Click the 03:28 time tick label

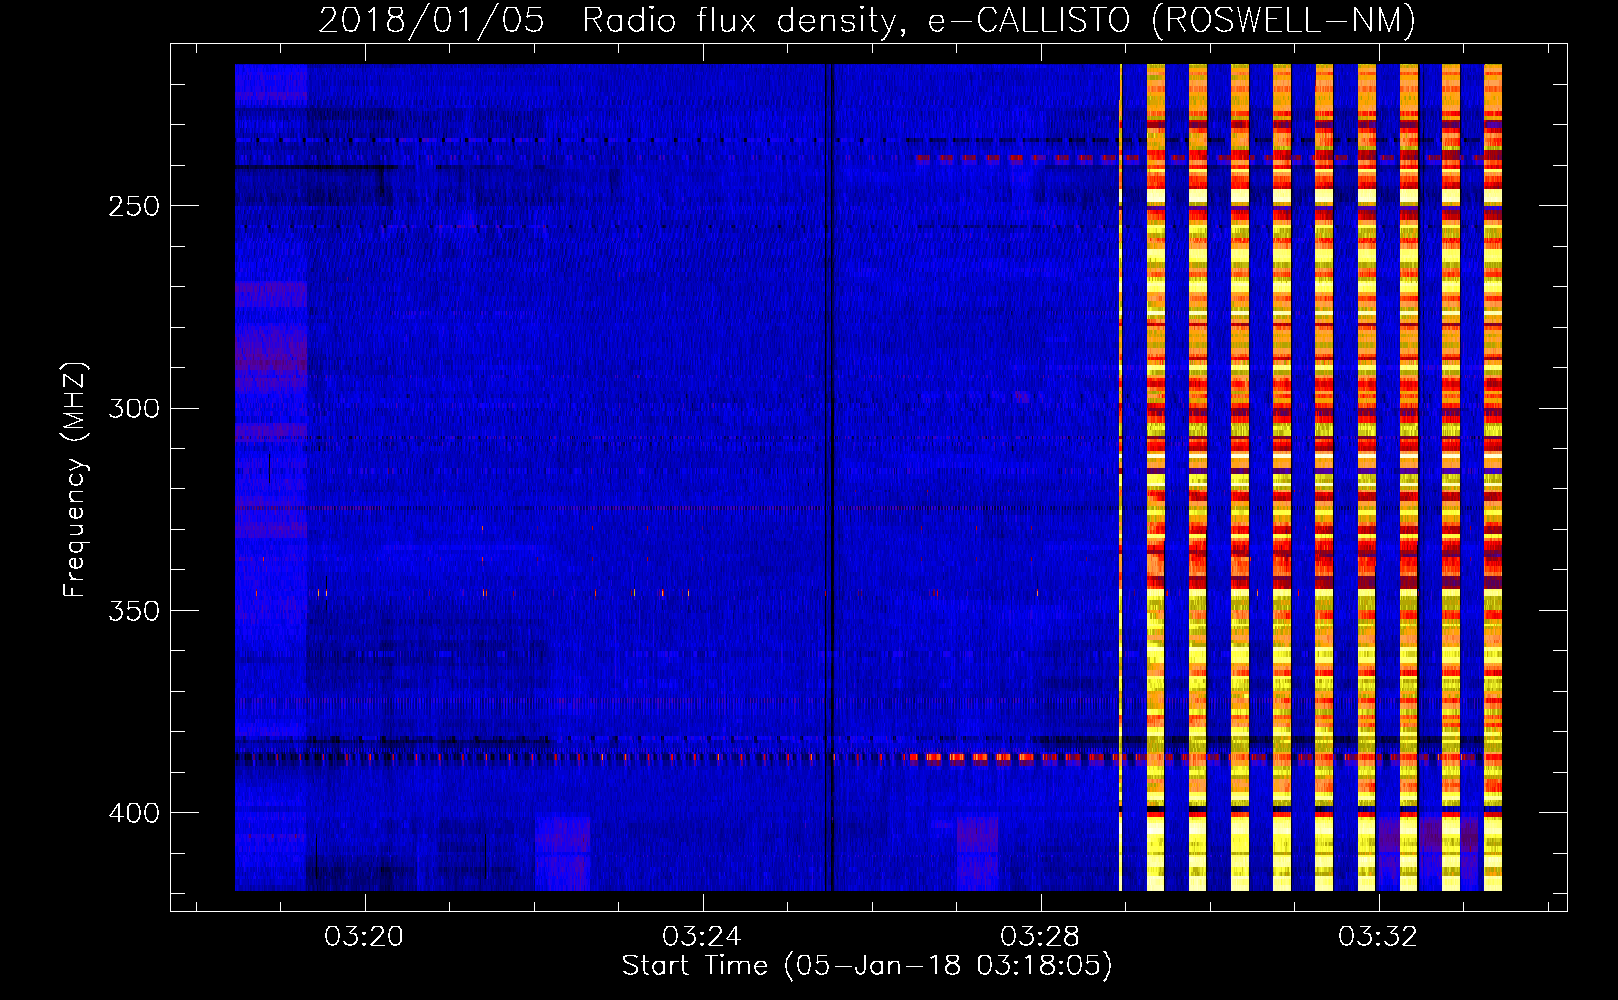tap(1040, 936)
